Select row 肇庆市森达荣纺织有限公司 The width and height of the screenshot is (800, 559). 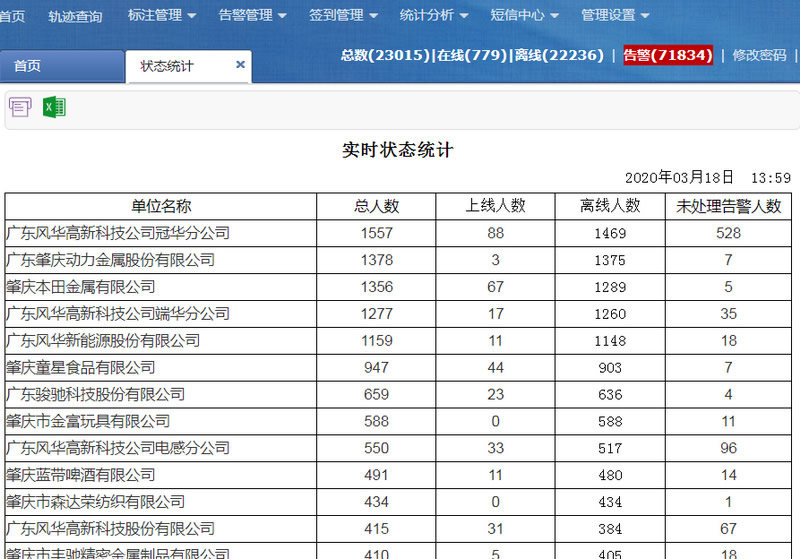click(398, 502)
